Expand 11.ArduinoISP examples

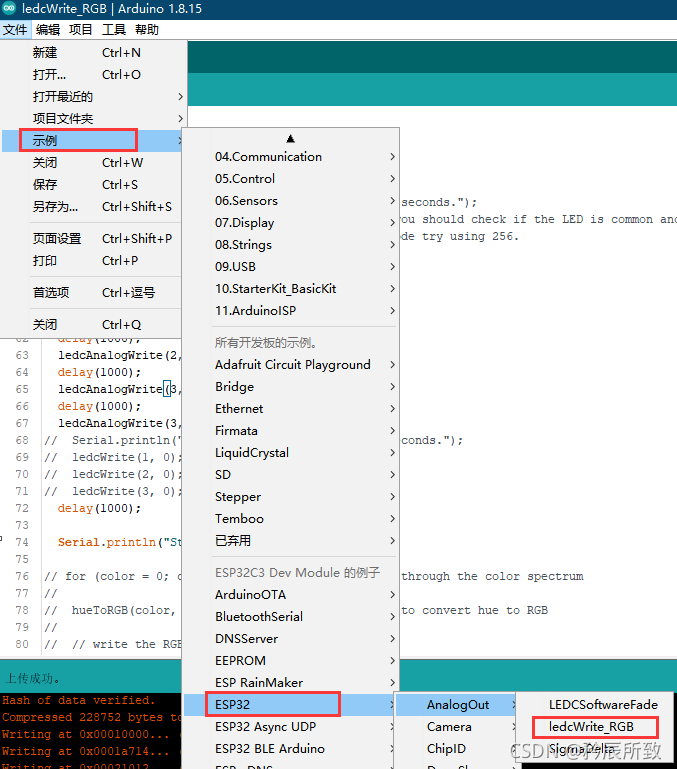[x=290, y=311]
